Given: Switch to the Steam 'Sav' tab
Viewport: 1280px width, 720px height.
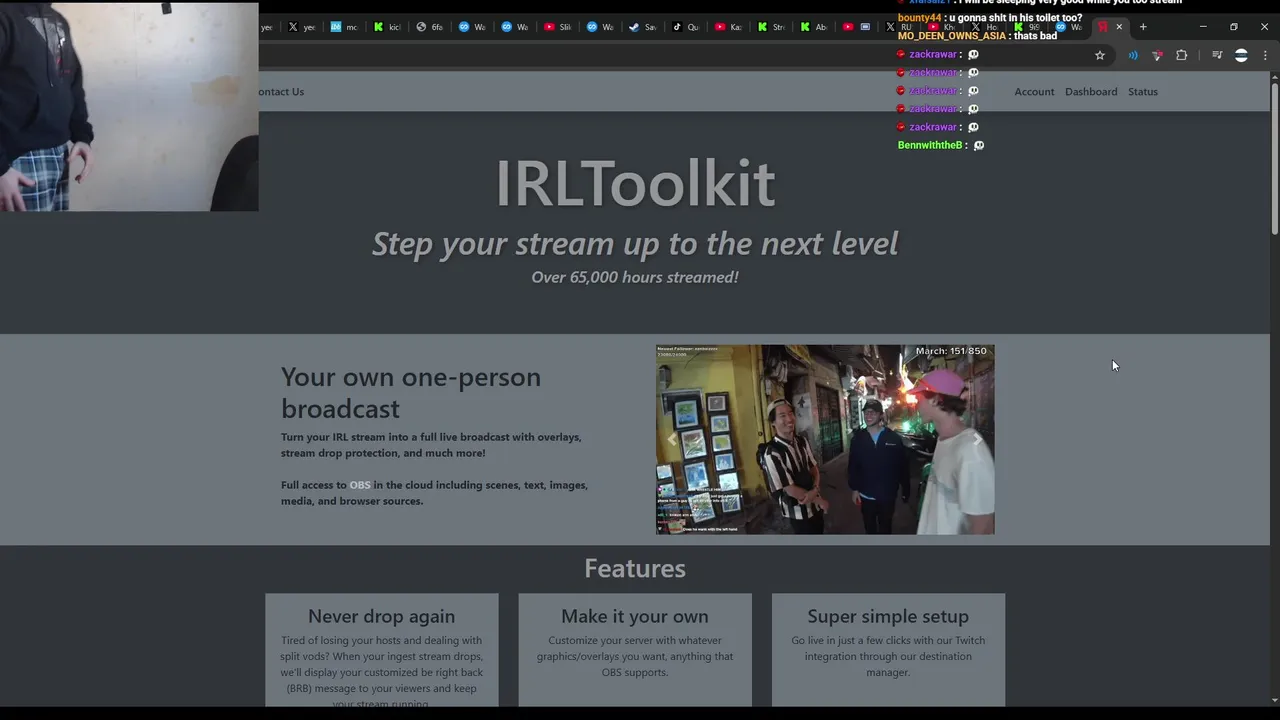Looking at the screenshot, I should [643, 27].
